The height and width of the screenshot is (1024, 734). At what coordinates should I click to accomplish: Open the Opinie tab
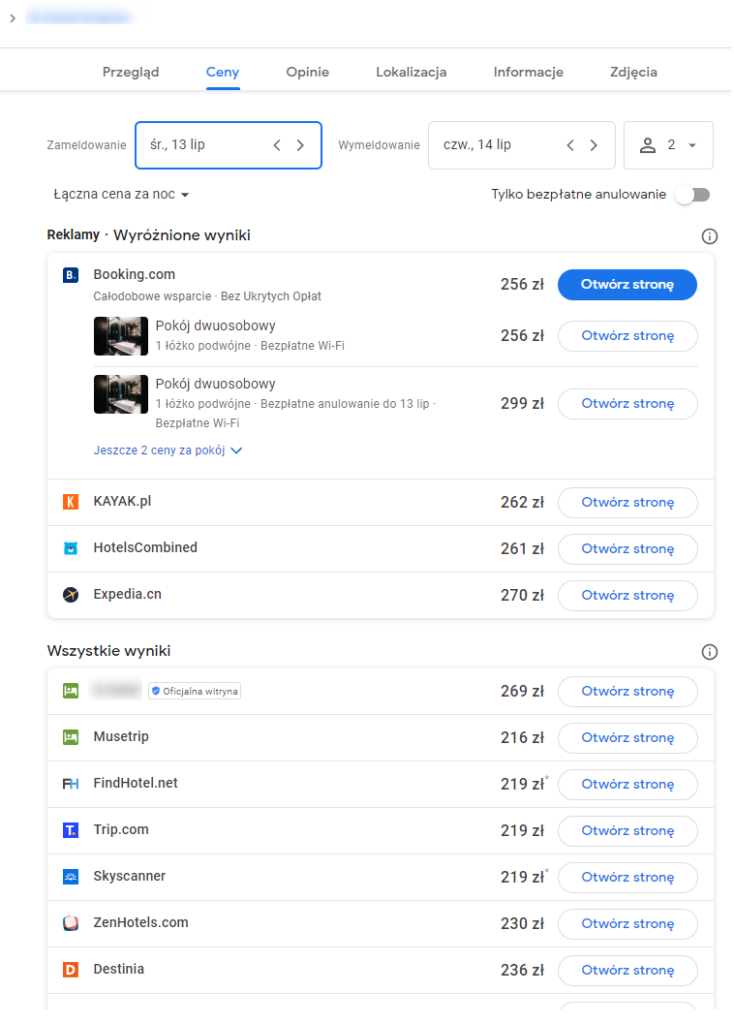click(x=308, y=72)
